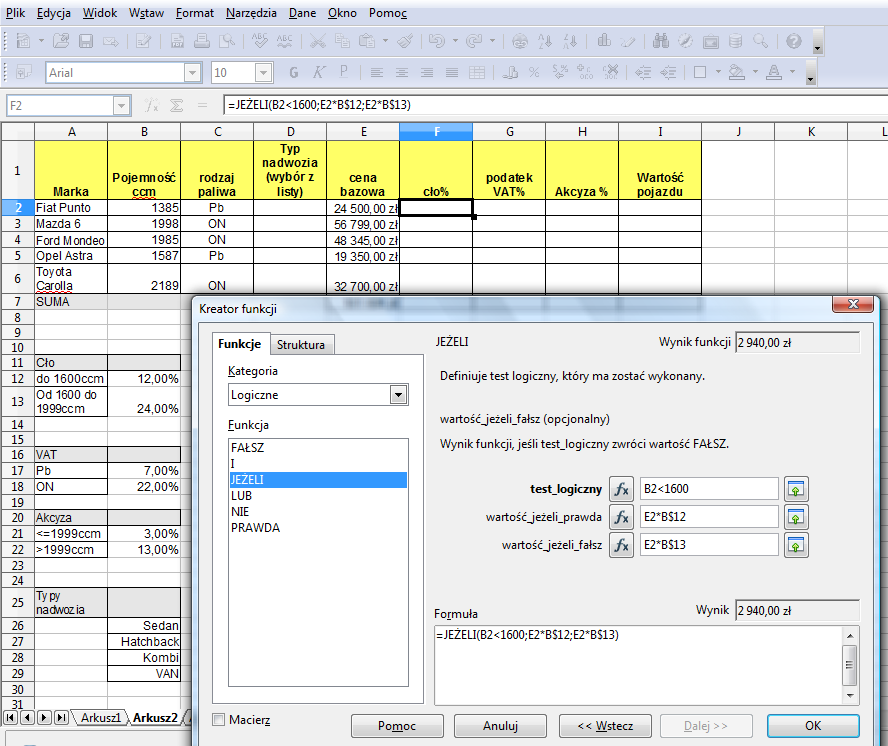Screen dimensions: 888x746
Task: Open the Wstaw menu
Action: 146,12
